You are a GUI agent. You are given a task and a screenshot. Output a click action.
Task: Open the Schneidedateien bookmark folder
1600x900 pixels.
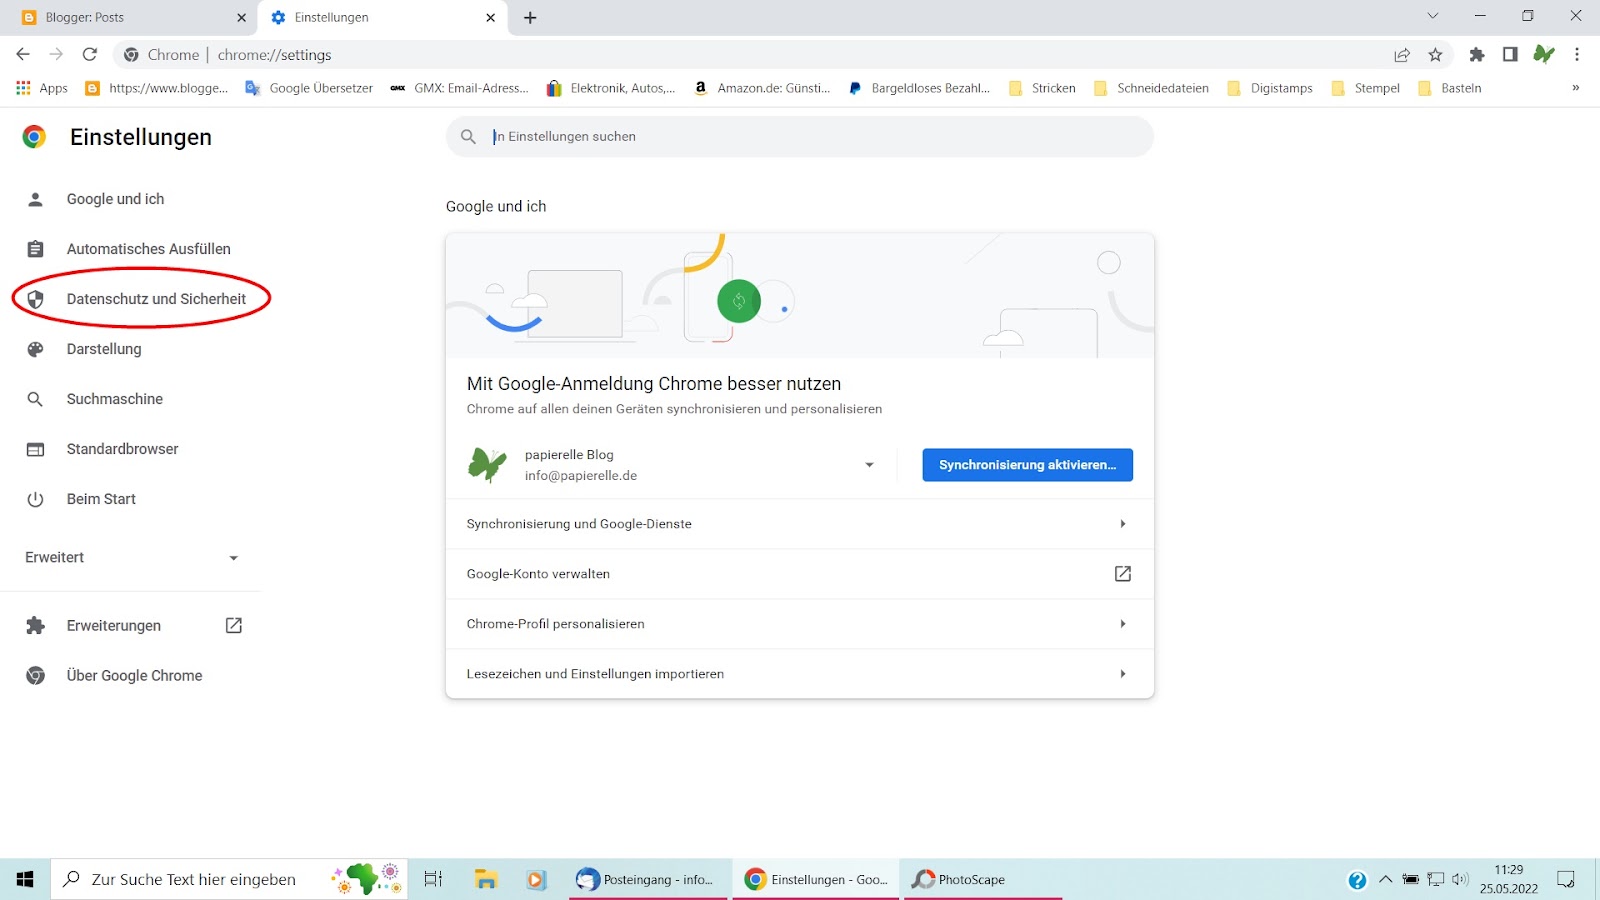[x=1151, y=88]
